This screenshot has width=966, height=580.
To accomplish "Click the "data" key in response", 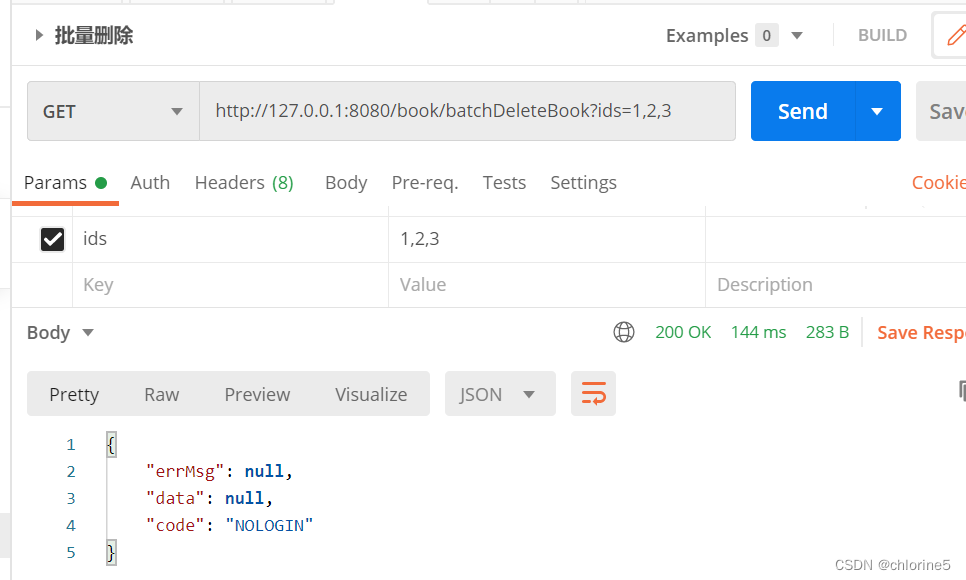I will (x=175, y=499).
